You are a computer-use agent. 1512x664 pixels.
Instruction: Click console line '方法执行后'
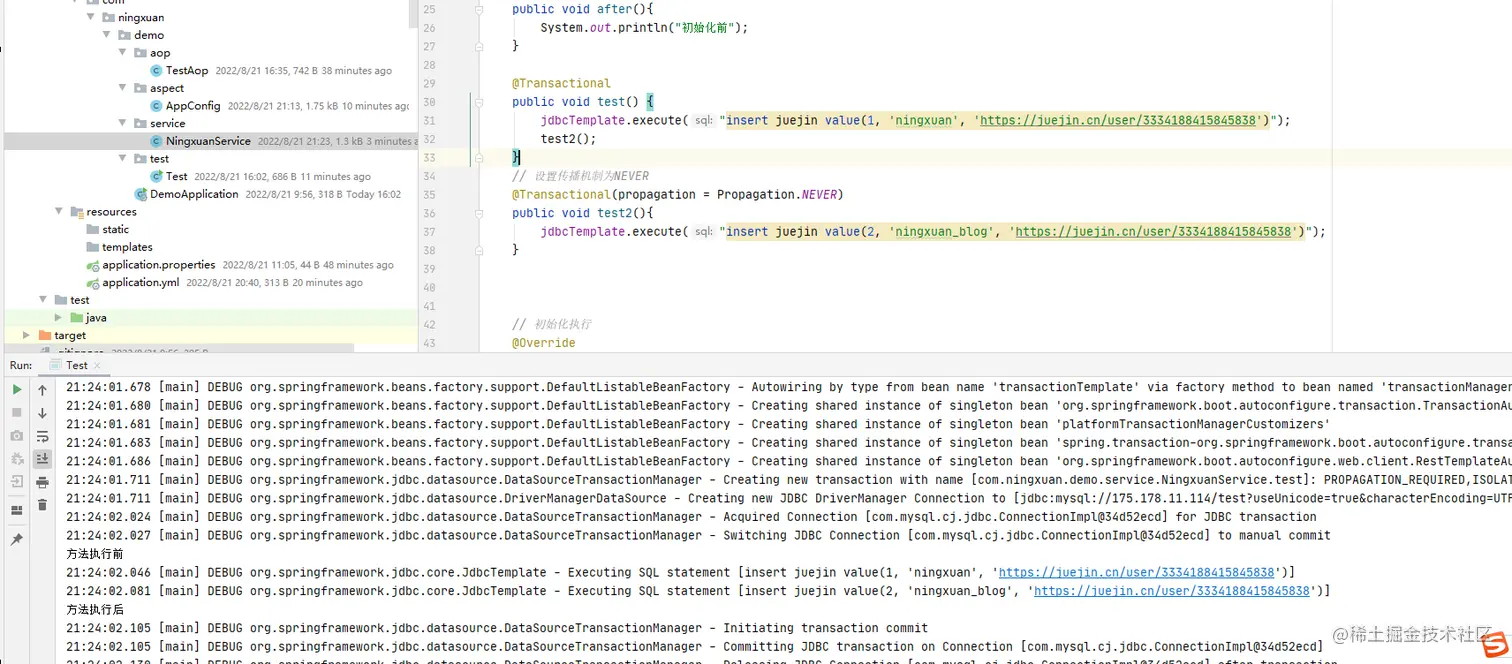[x=95, y=609]
